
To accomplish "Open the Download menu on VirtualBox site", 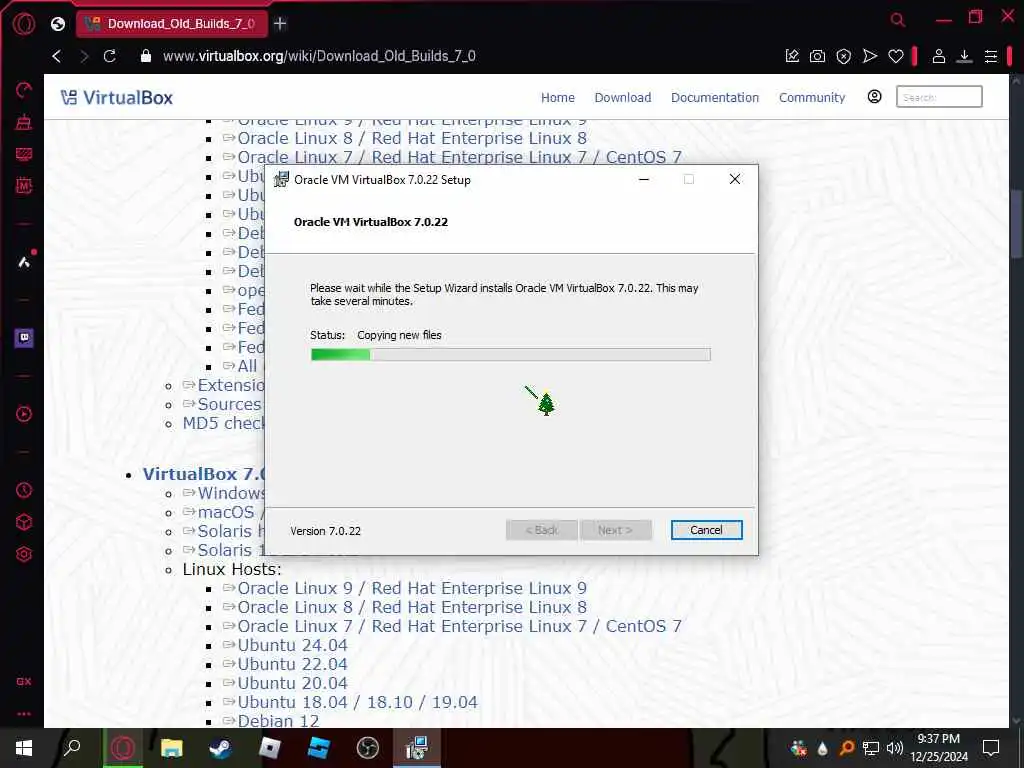I will tap(622, 97).
